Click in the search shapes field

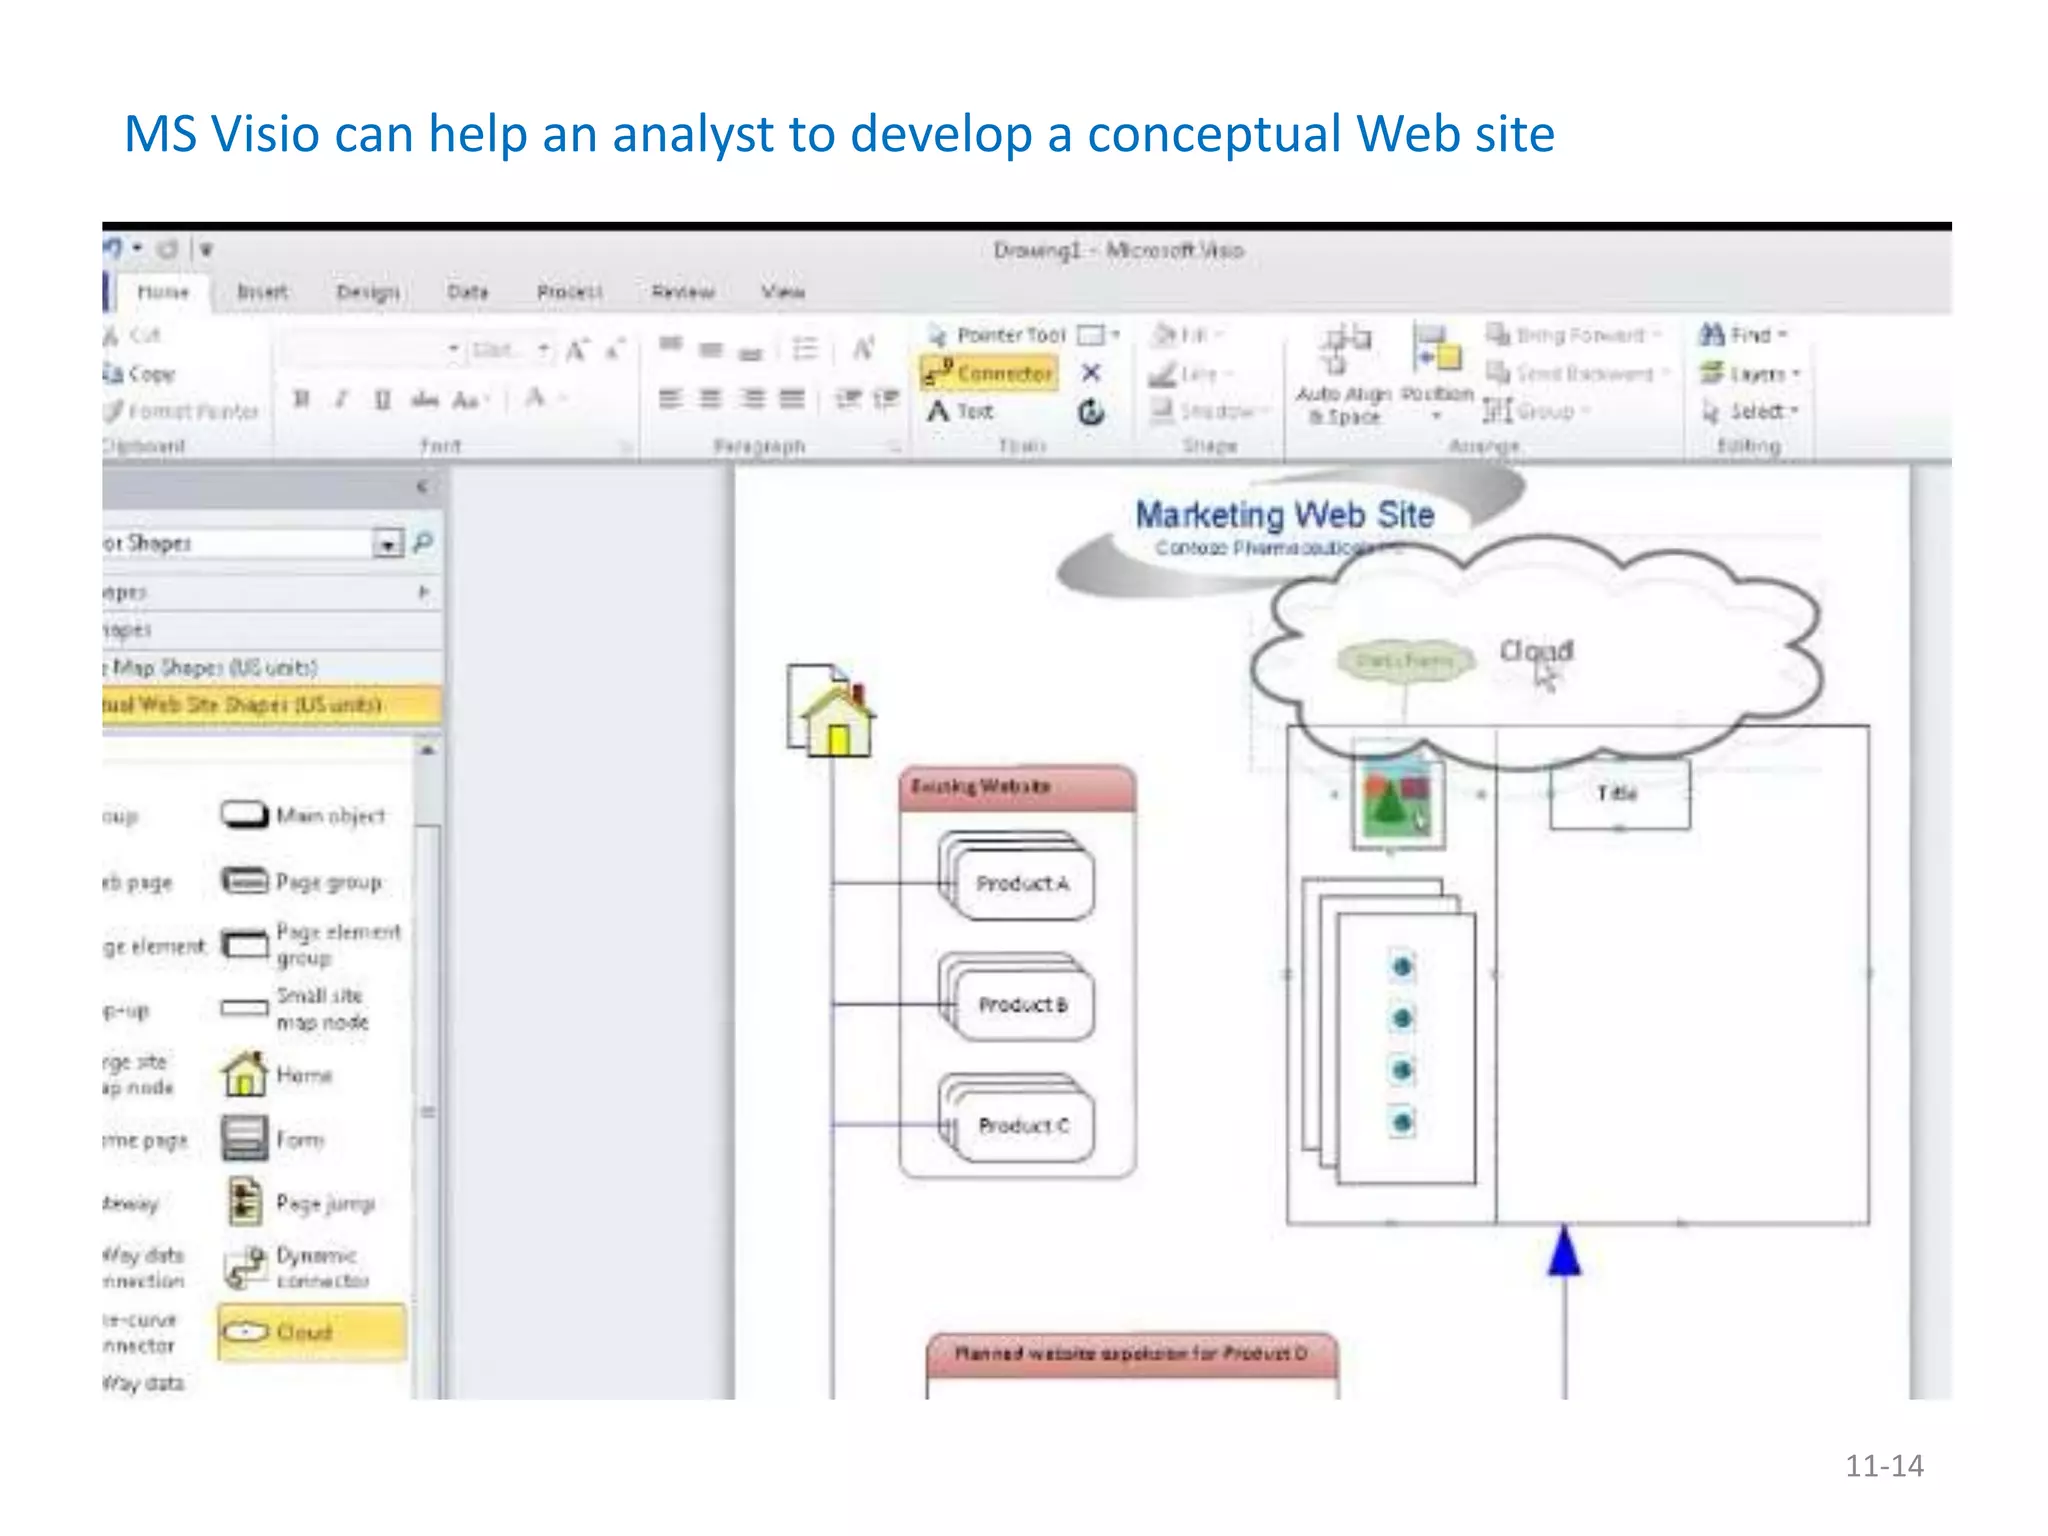(238, 543)
